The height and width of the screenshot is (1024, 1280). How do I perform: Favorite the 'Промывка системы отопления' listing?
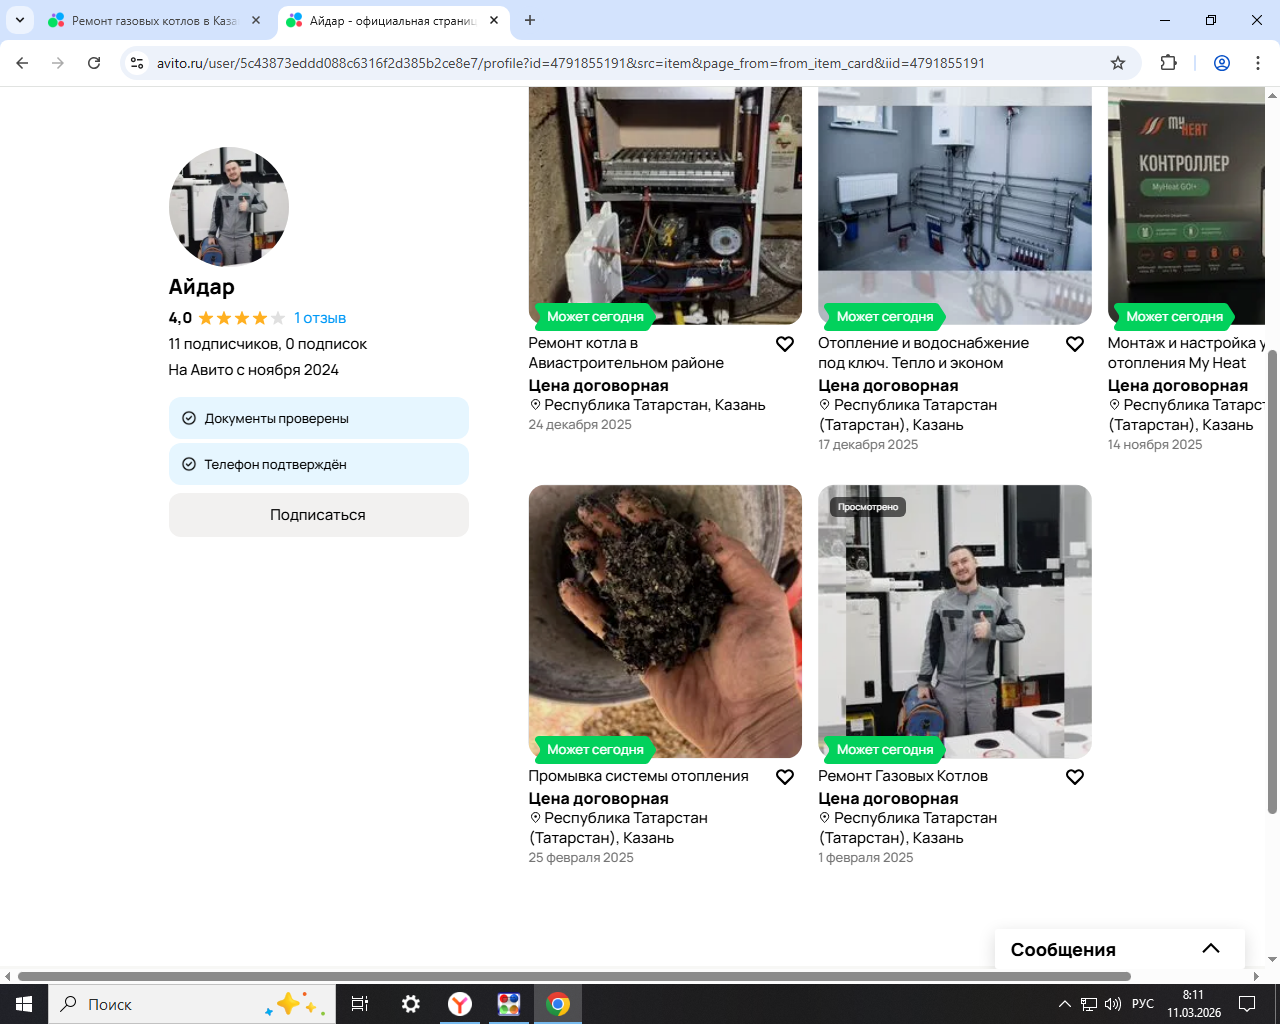pyautogui.click(x=785, y=777)
